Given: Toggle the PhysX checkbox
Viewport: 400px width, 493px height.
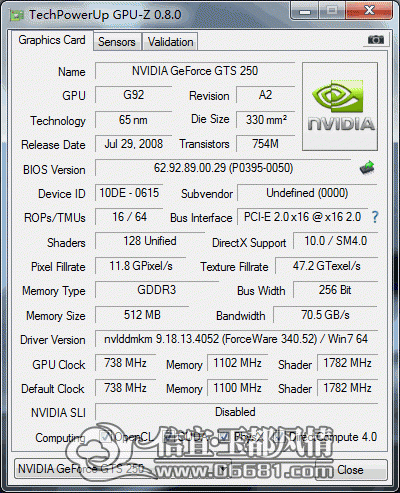Looking at the screenshot, I should [223, 436].
